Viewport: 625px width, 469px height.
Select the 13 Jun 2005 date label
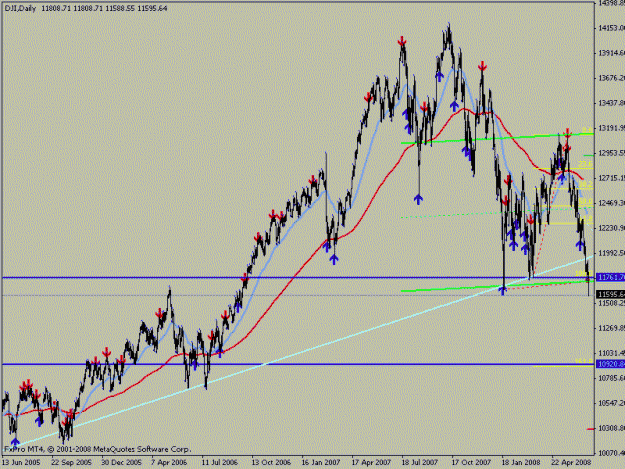click(21, 463)
